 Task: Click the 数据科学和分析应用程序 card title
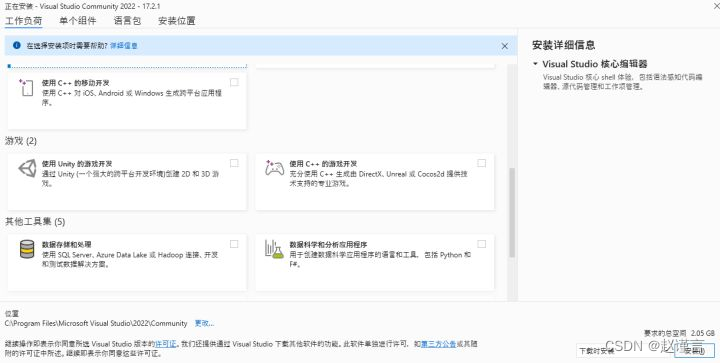pyautogui.click(x=328, y=245)
